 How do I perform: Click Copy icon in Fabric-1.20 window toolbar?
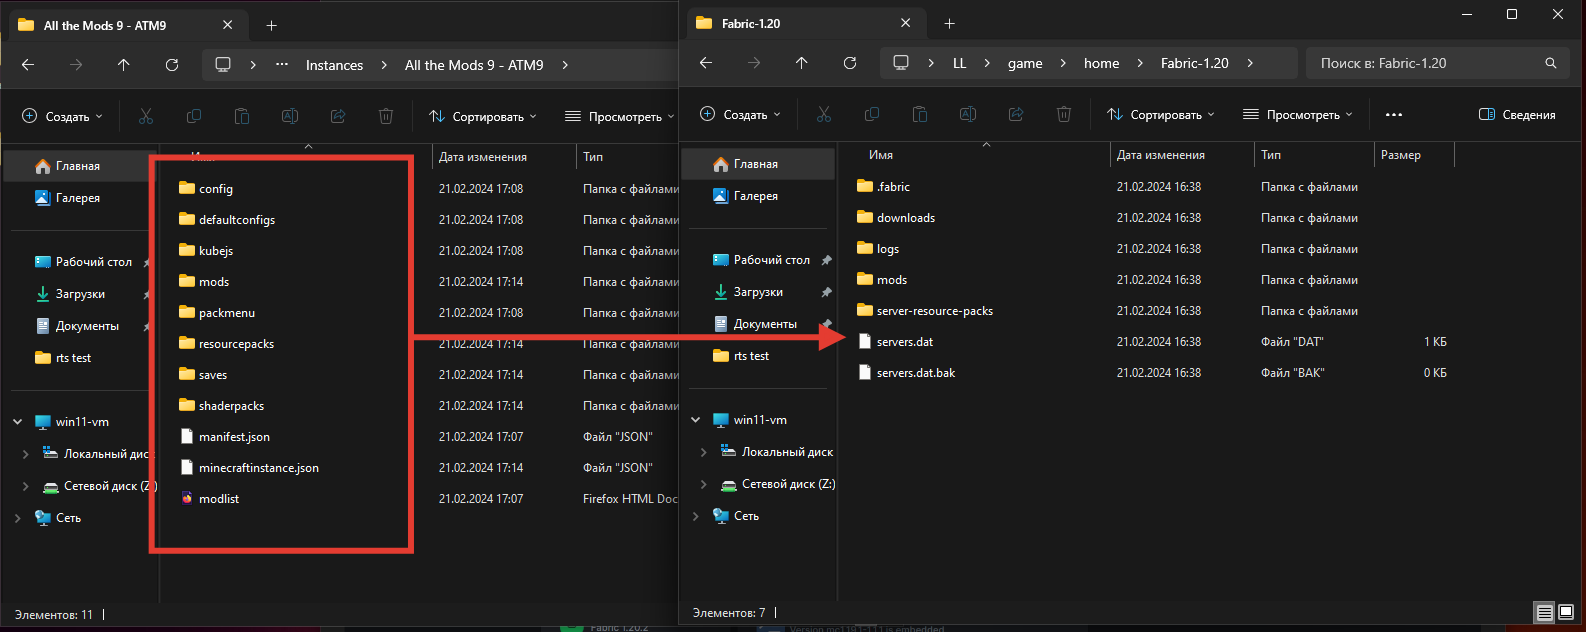(x=872, y=115)
